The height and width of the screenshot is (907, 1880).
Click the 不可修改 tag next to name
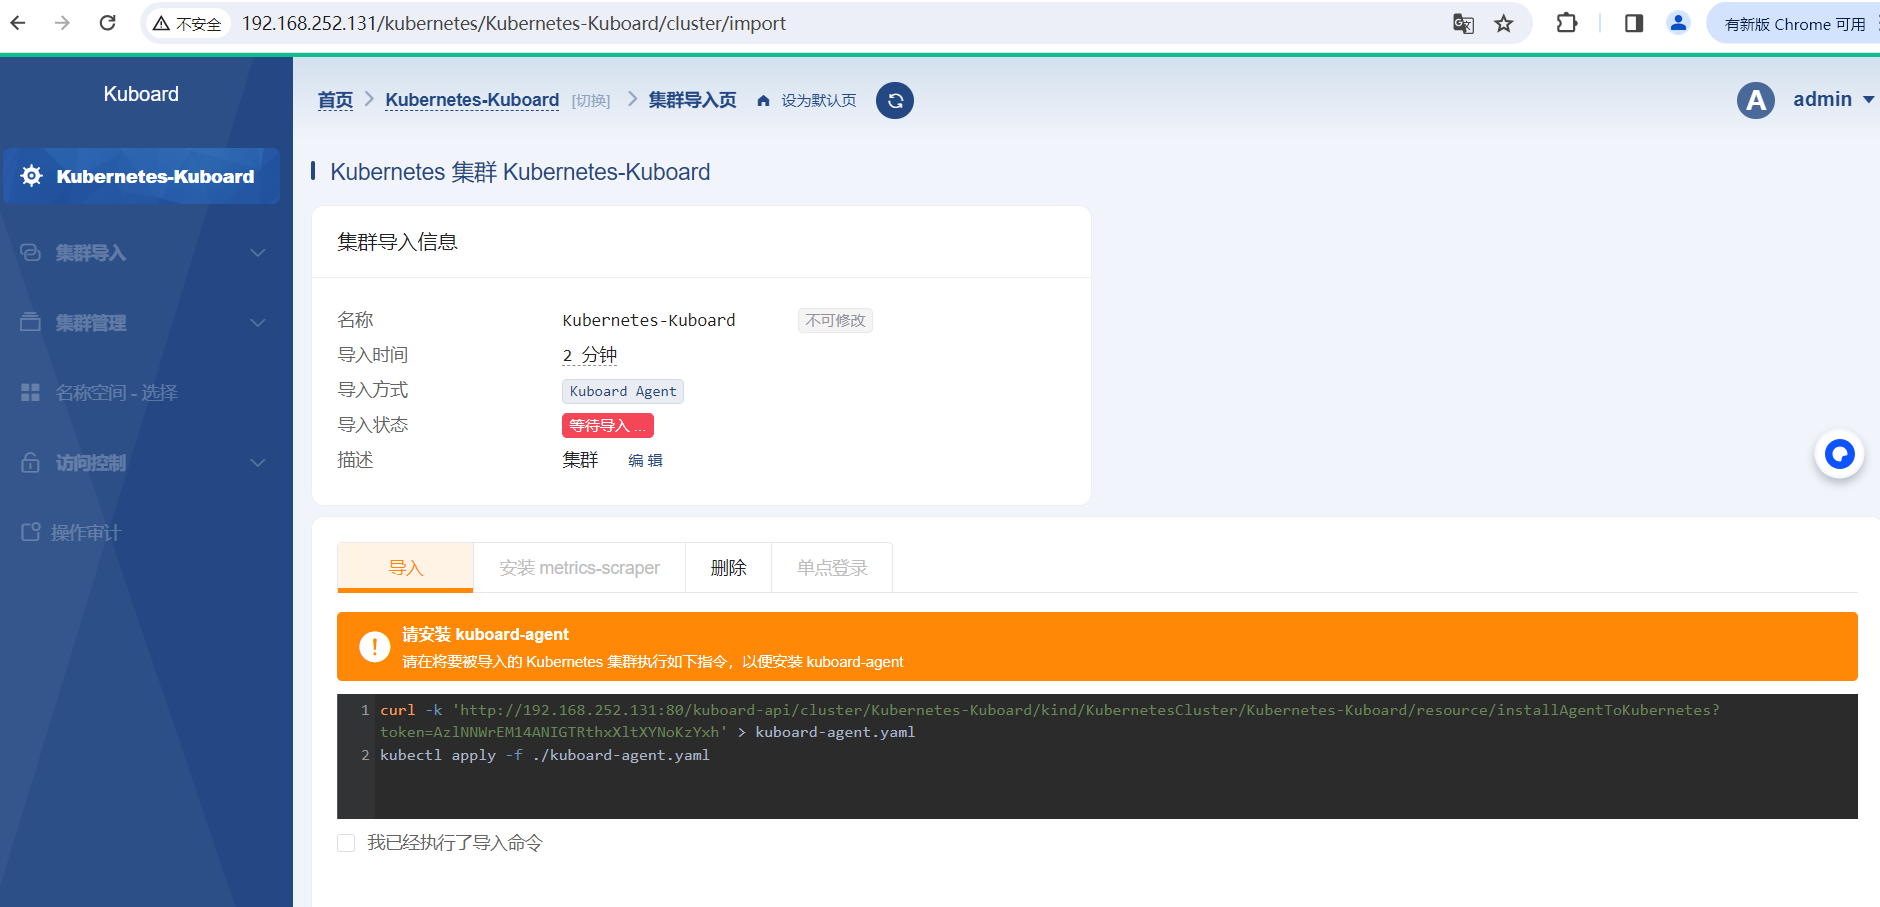pyautogui.click(x=836, y=320)
